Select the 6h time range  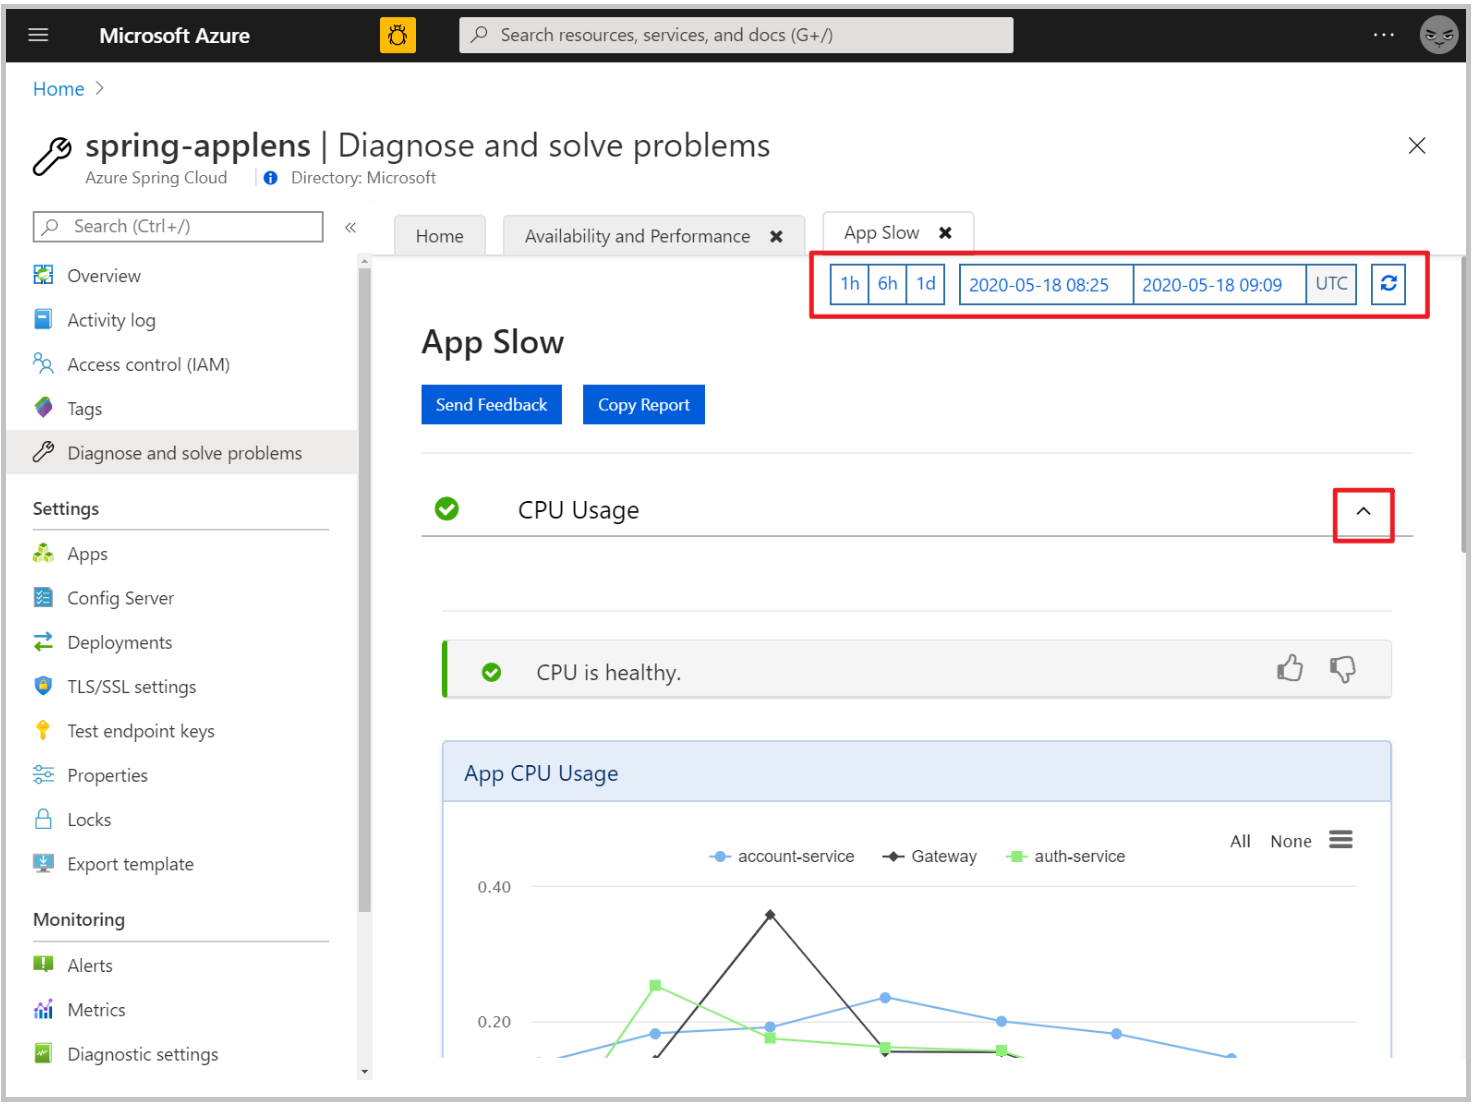[x=887, y=284]
